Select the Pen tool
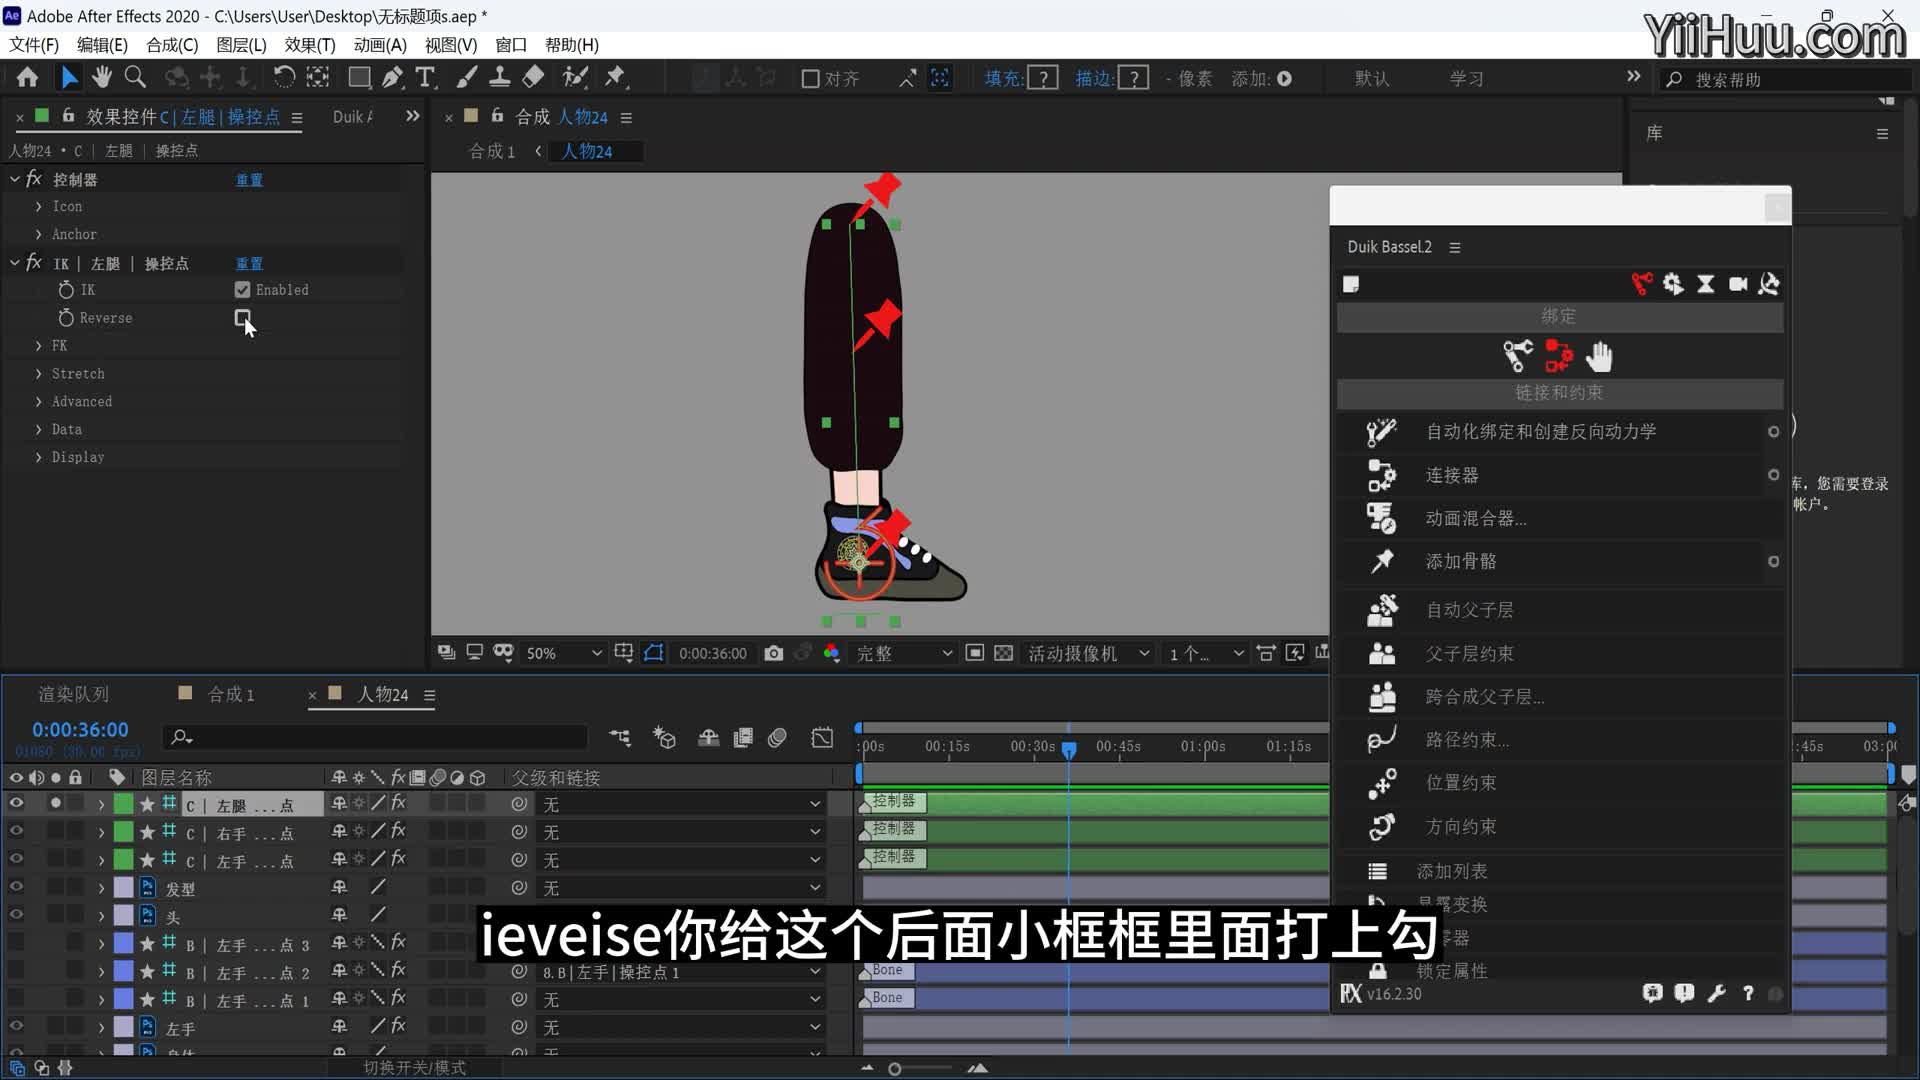 (393, 78)
